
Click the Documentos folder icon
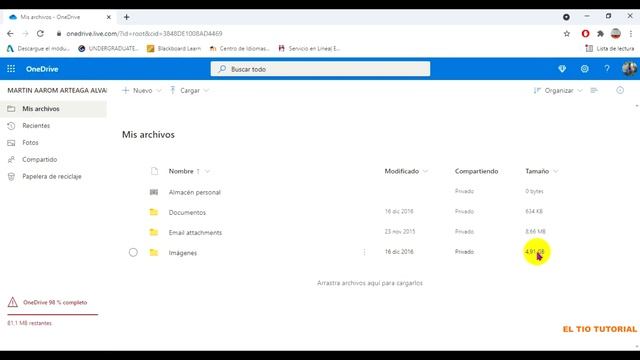click(153, 212)
